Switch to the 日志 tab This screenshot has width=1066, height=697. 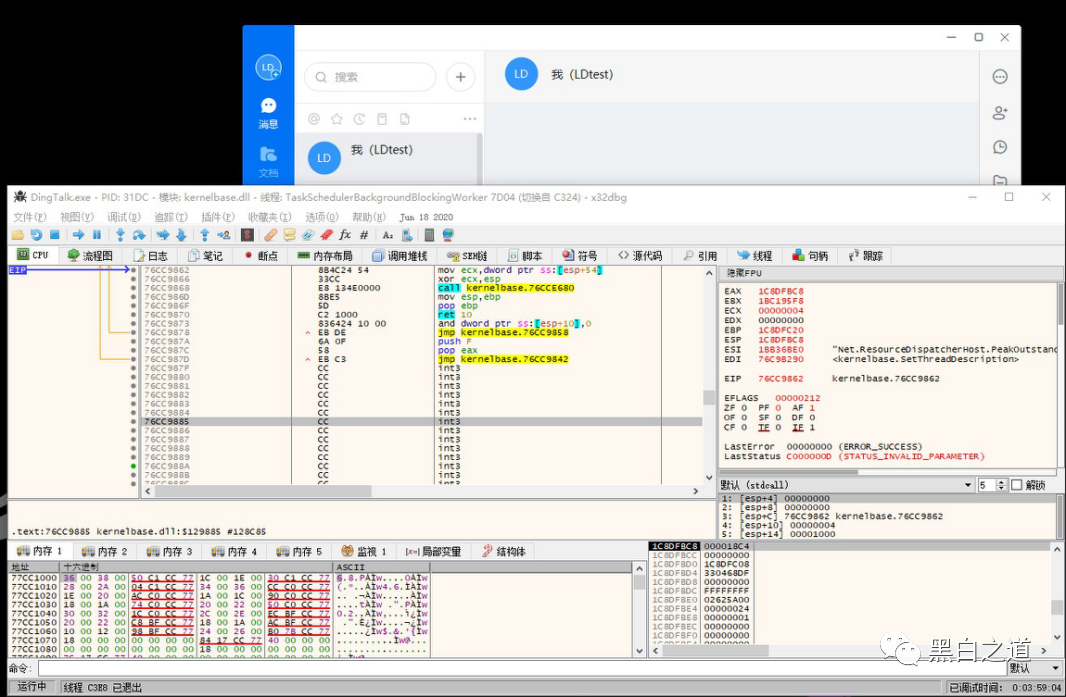(150, 256)
